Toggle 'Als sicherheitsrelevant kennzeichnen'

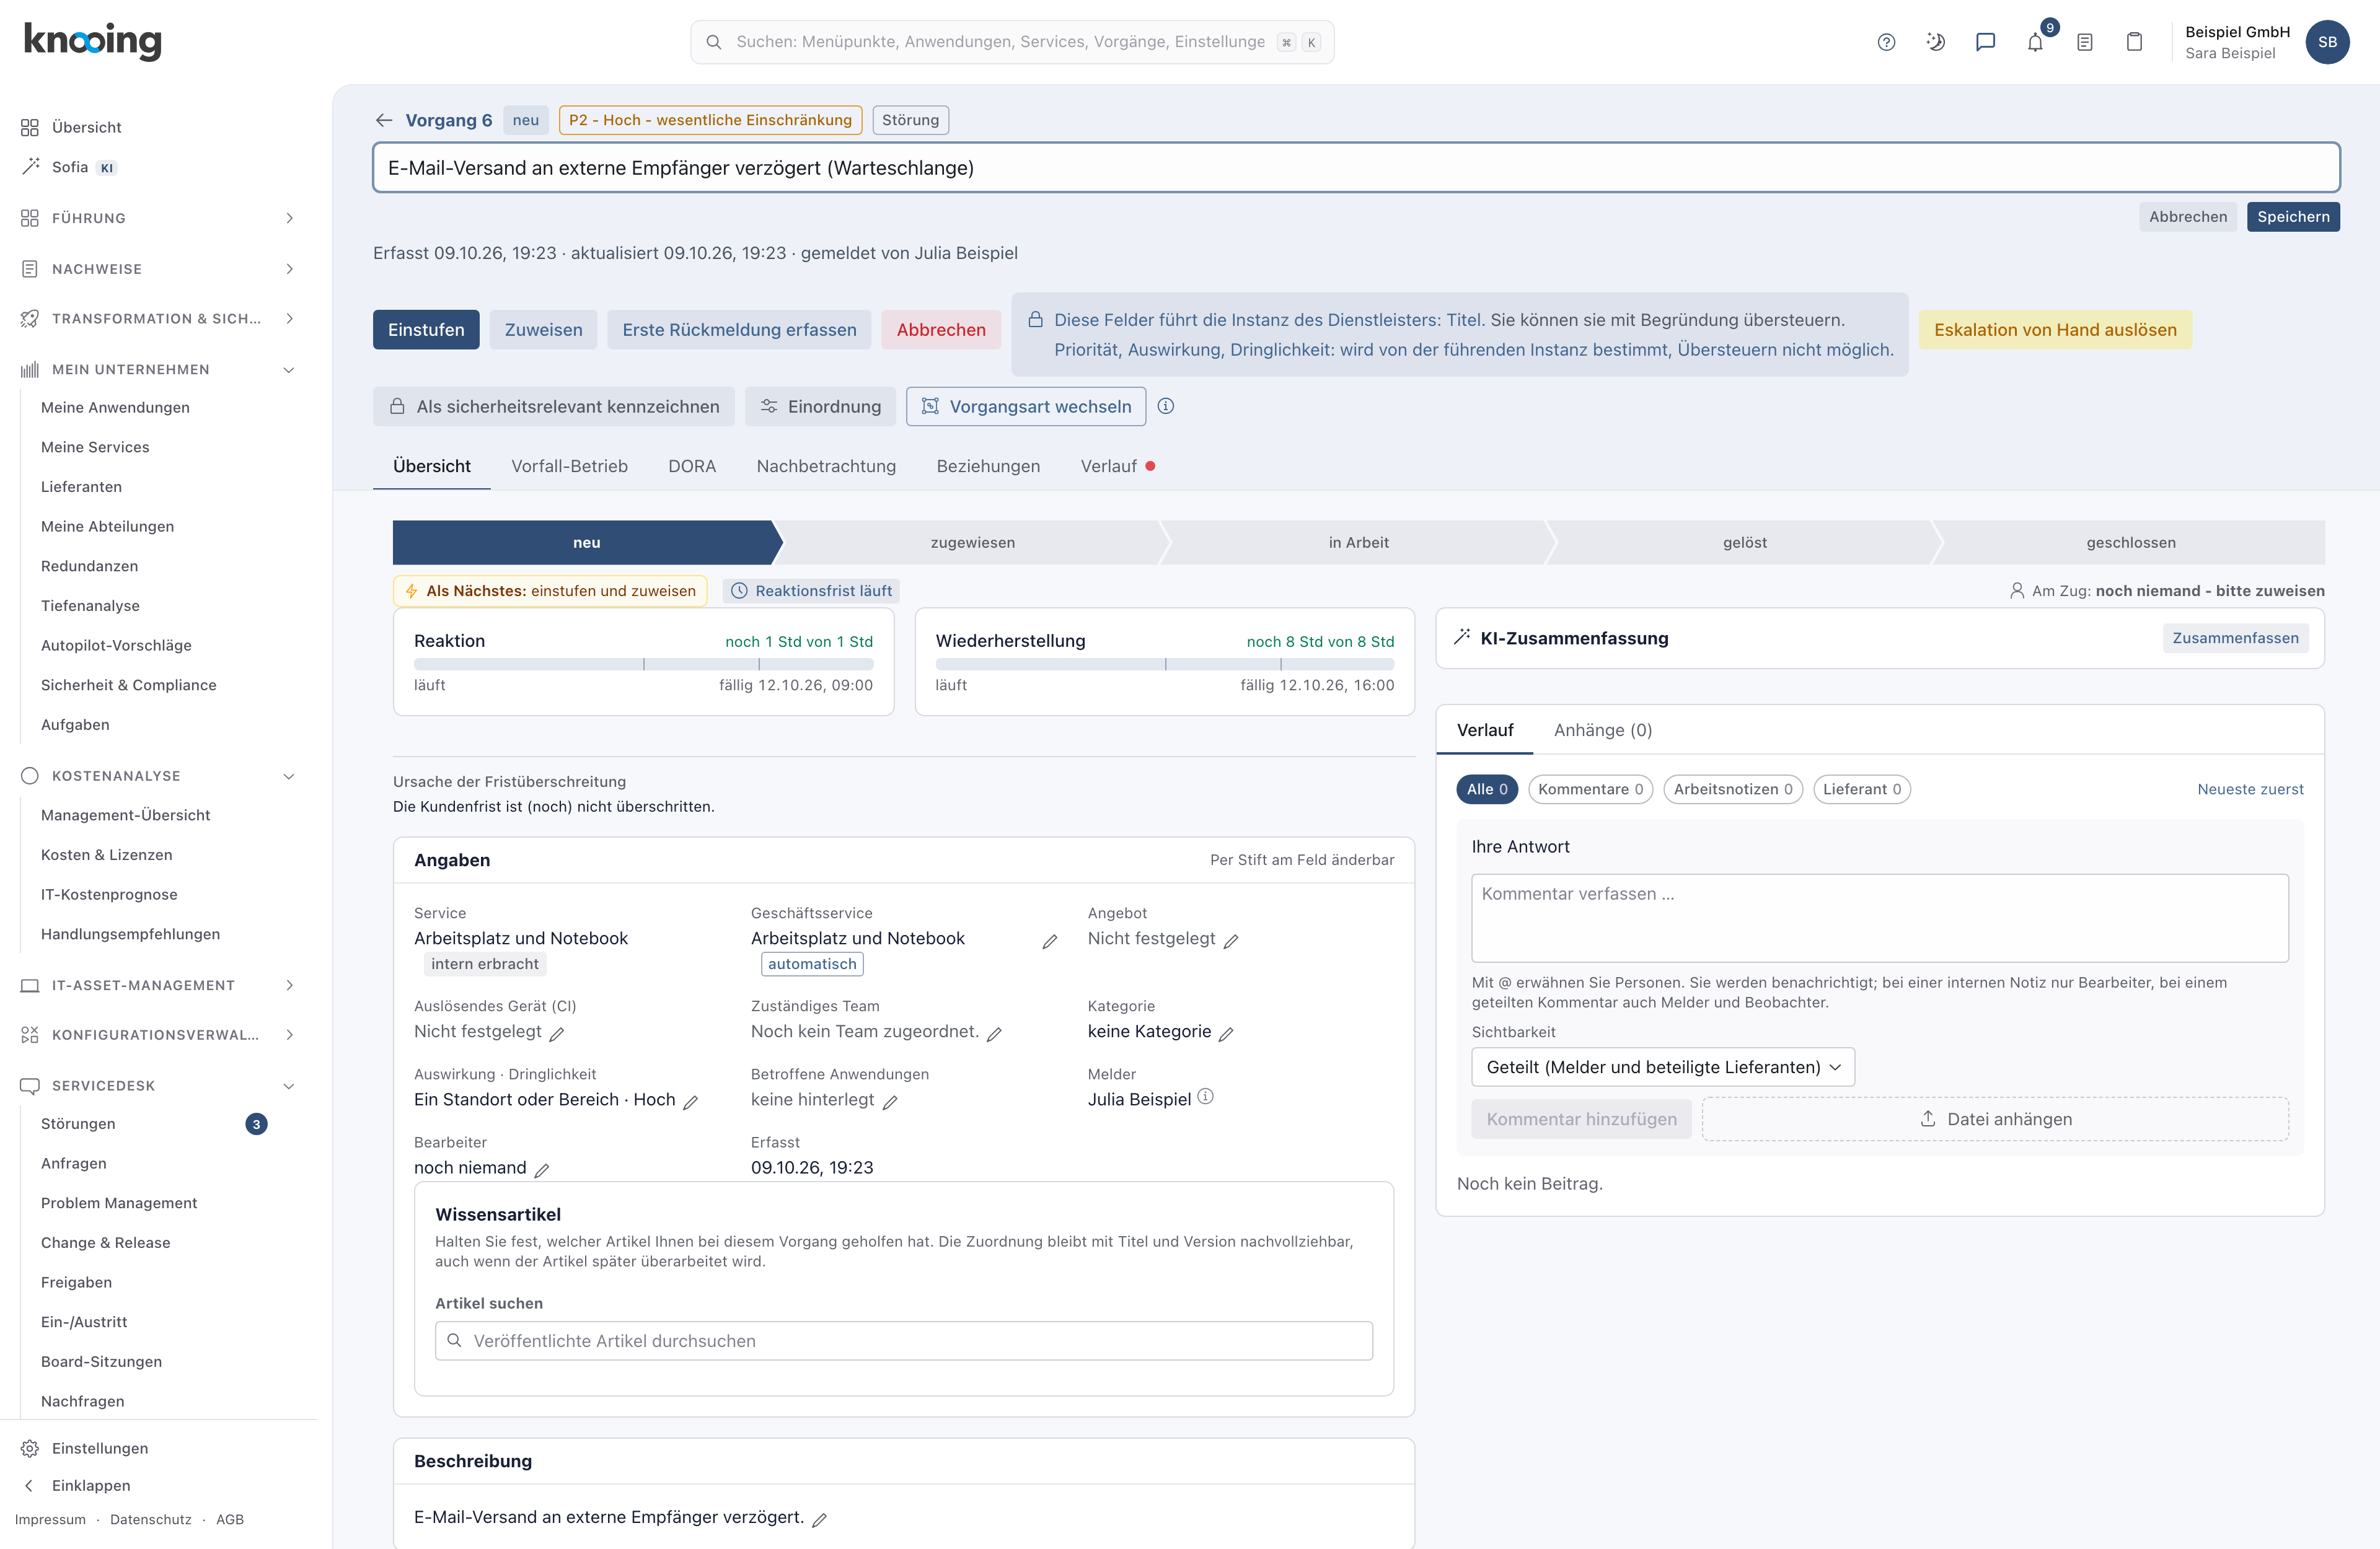(x=554, y=406)
